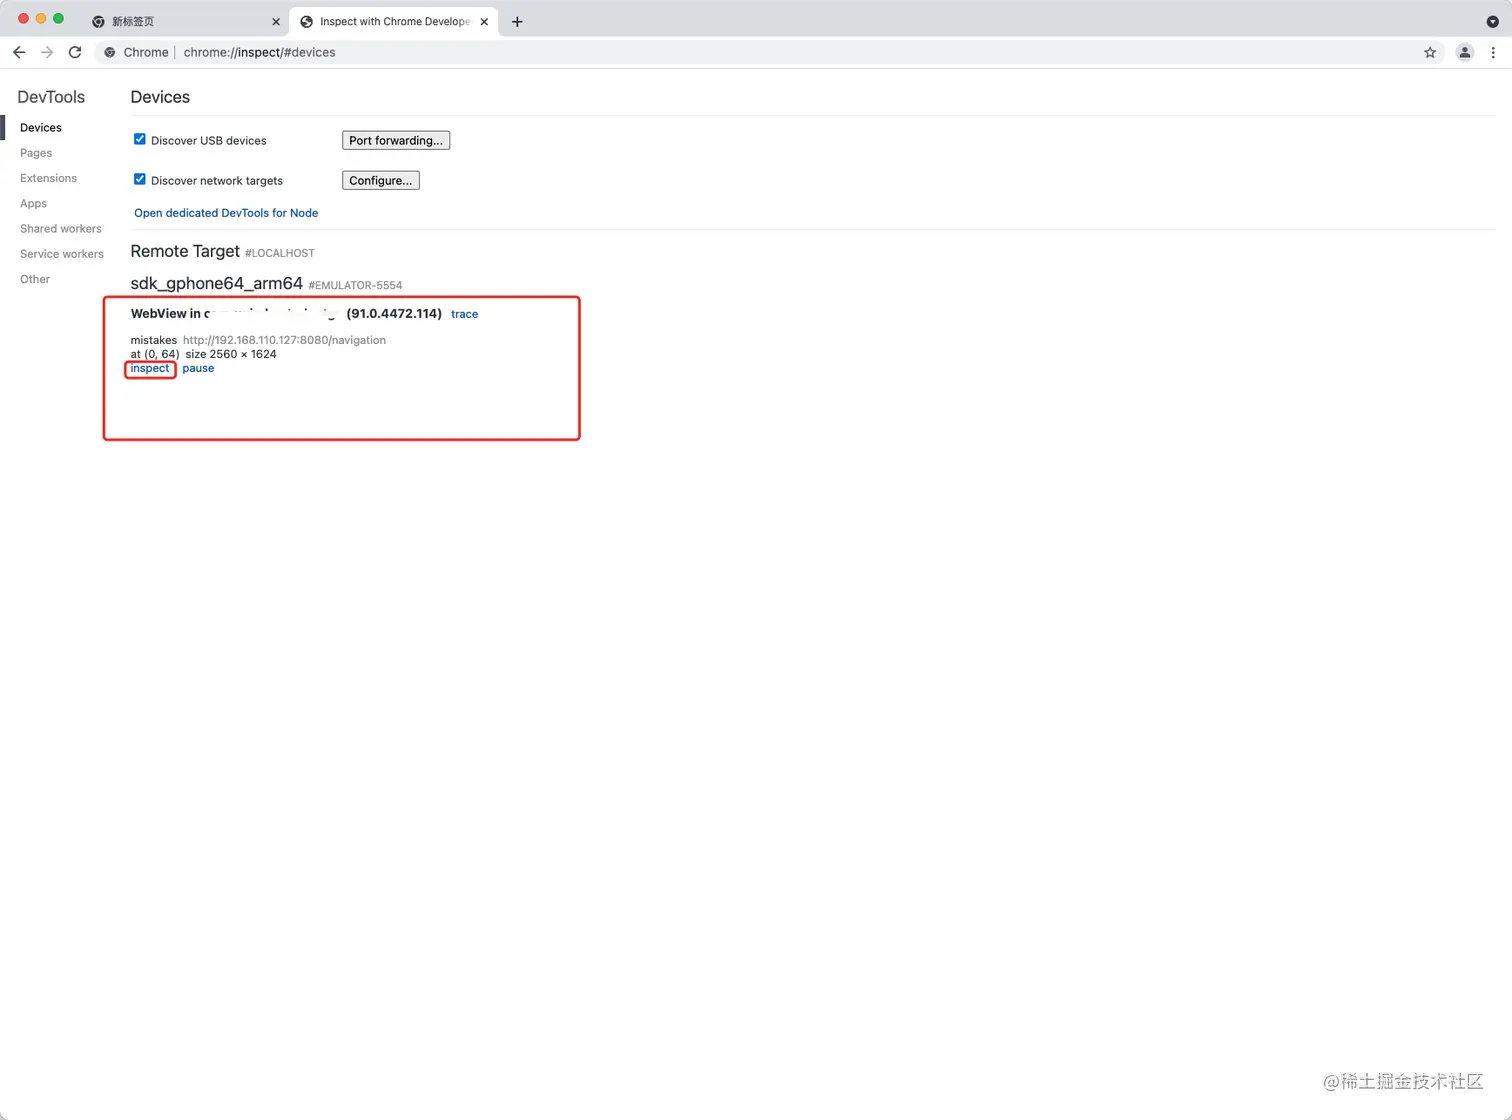Select Other in the DevTools sidebar
This screenshot has width=1512, height=1120.
click(35, 279)
